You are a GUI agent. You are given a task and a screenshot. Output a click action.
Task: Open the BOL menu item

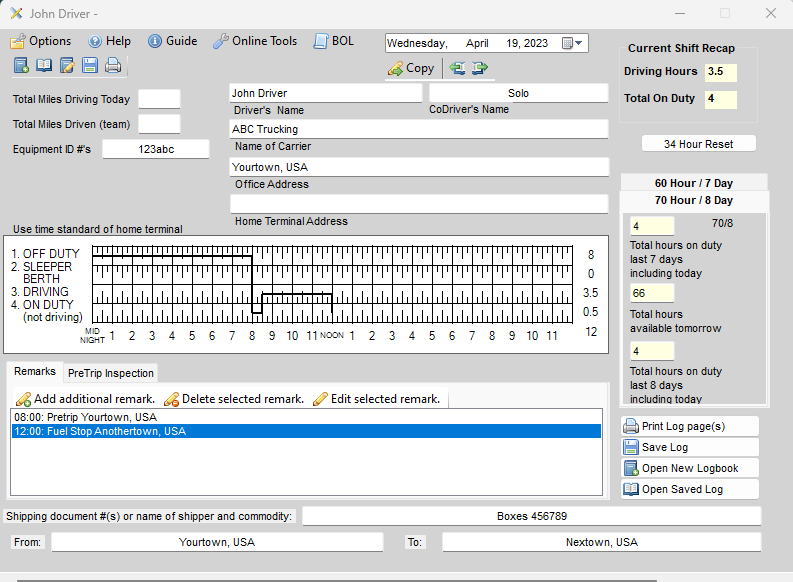click(x=334, y=41)
